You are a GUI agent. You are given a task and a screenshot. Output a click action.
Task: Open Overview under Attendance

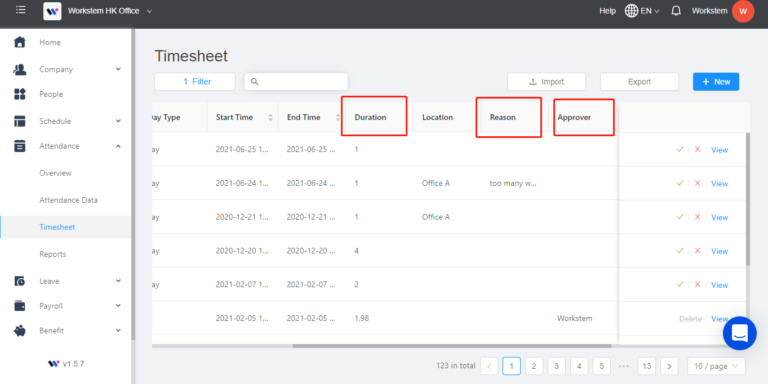coord(55,173)
